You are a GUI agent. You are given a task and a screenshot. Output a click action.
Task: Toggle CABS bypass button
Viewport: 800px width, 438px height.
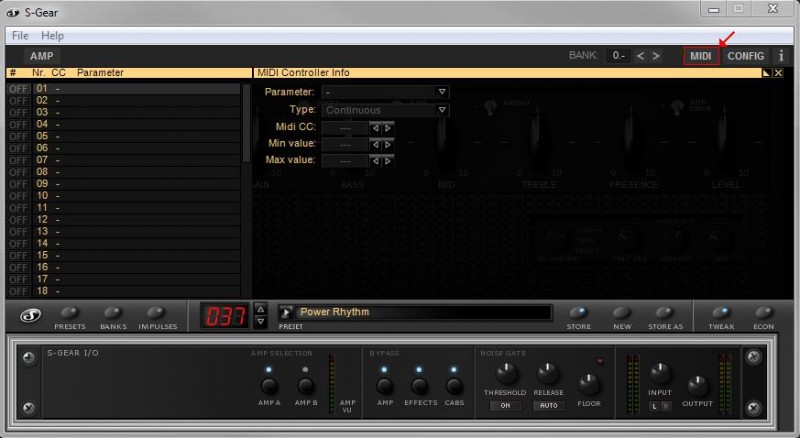click(x=454, y=386)
